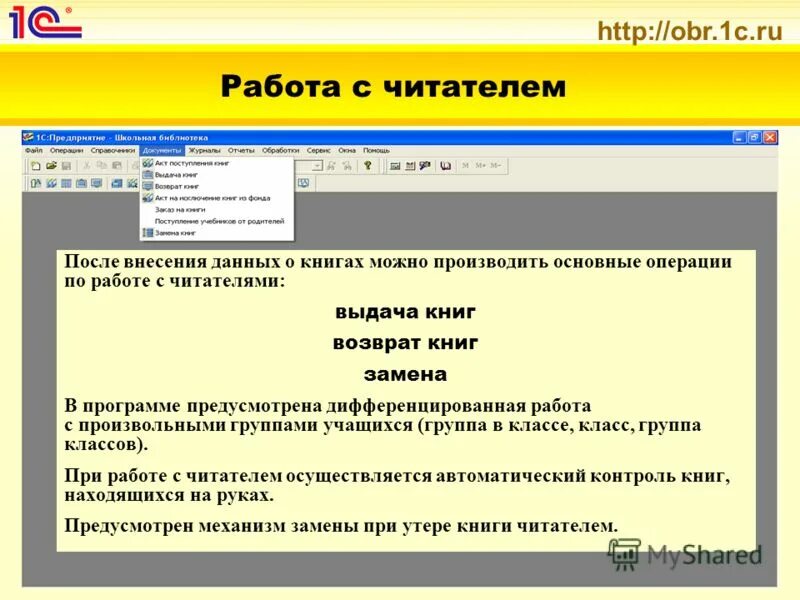Click the Copy toolbar icon
Image resolution: width=800 pixels, height=600 pixels.
[x=102, y=166]
